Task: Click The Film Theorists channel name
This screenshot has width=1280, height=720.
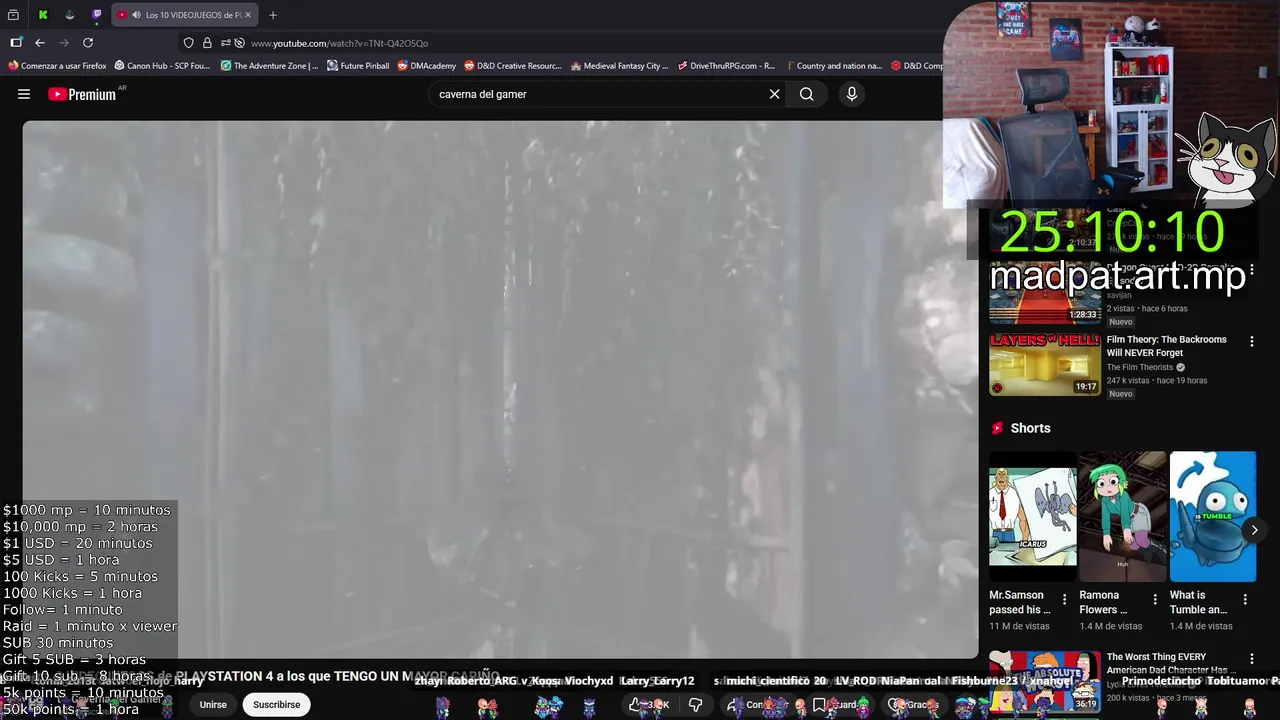Action: pyautogui.click(x=1139, y=367)
